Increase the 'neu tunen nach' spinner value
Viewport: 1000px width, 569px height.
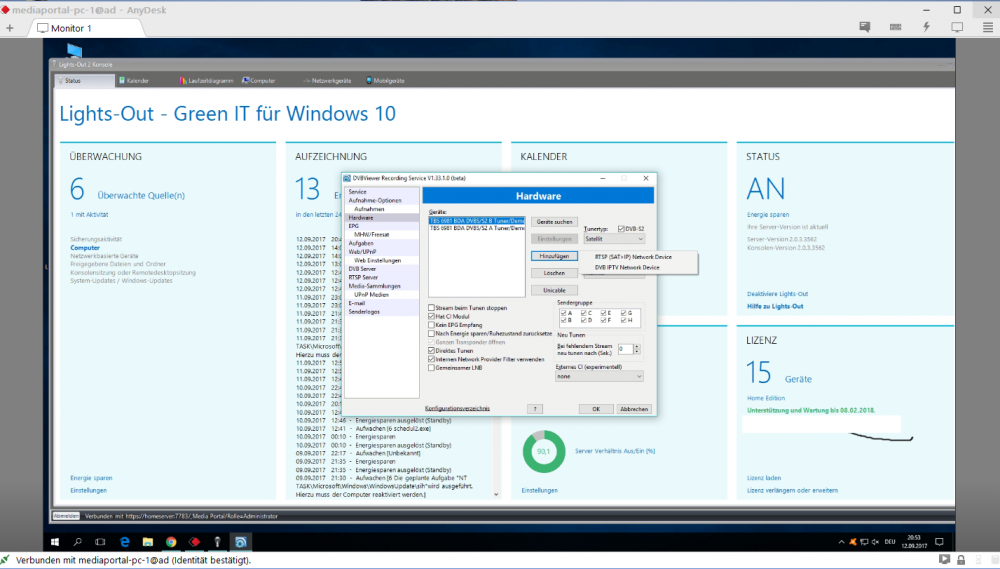637,346
